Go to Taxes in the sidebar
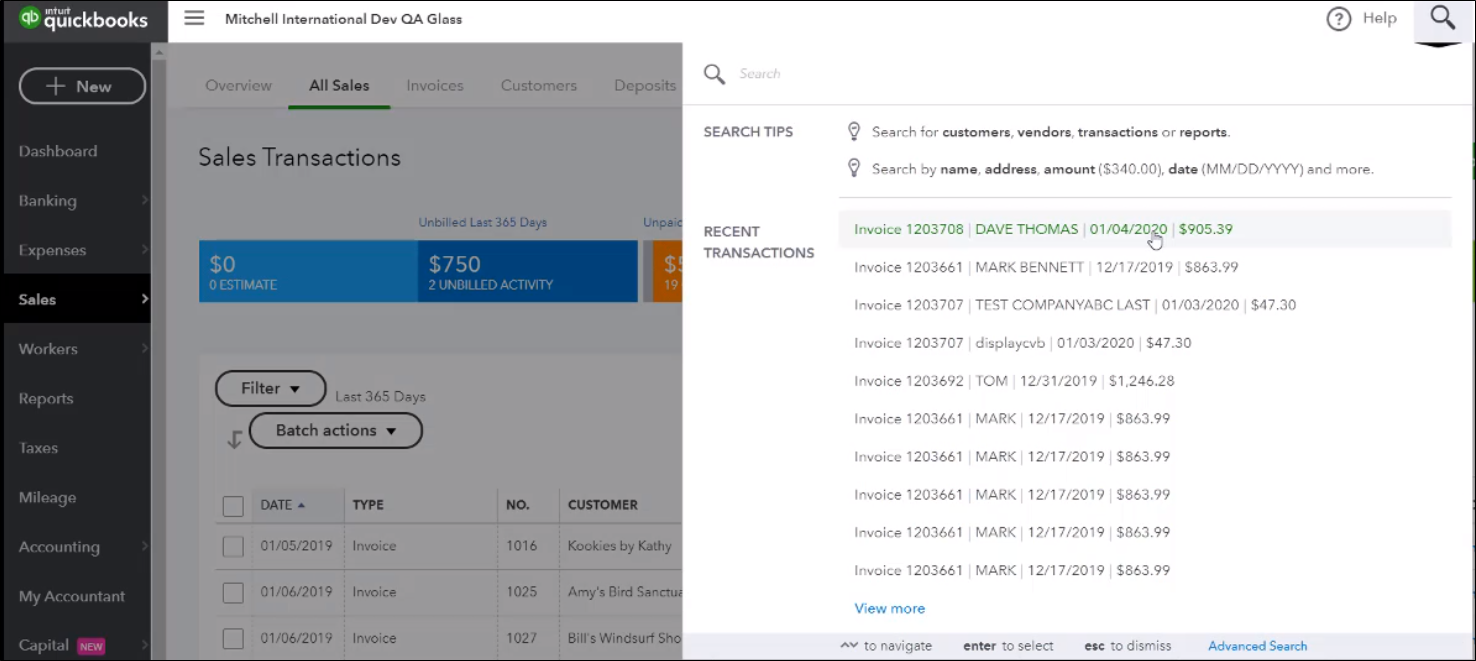 pos(38,448)
